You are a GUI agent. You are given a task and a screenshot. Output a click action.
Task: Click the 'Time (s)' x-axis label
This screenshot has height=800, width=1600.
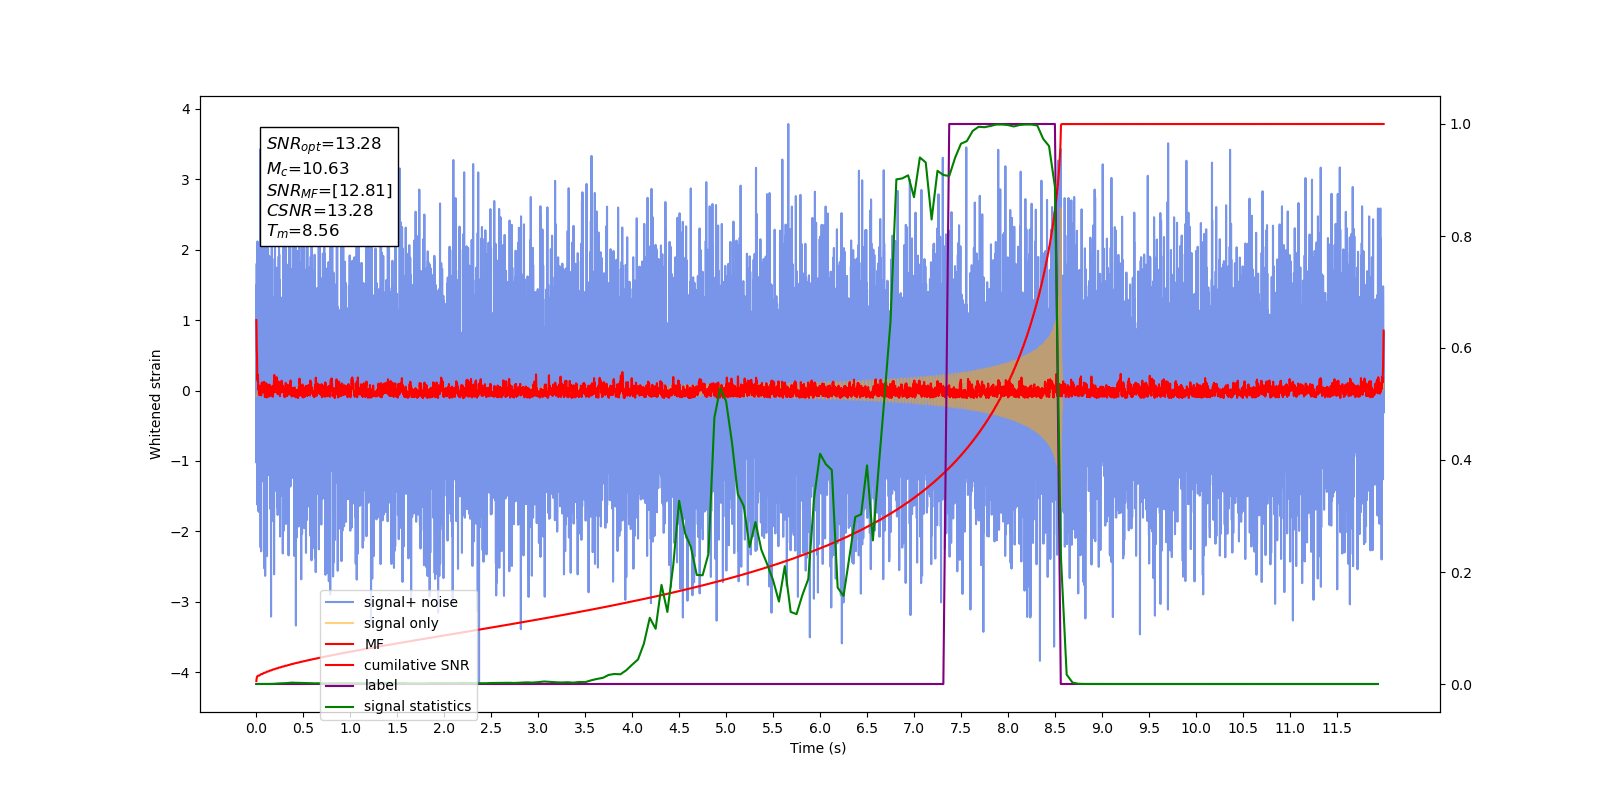tap(818, 748)
